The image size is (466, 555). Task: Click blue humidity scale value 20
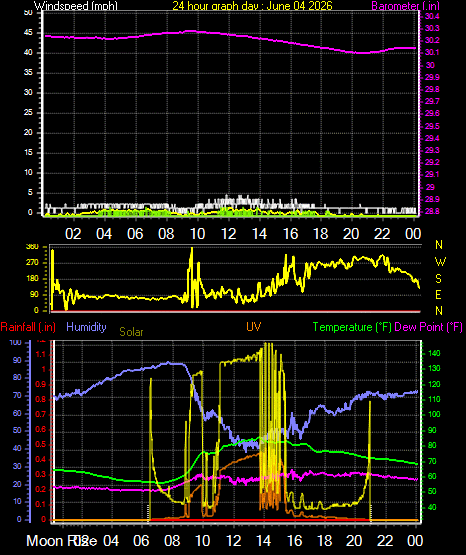[x=17, y=484]
